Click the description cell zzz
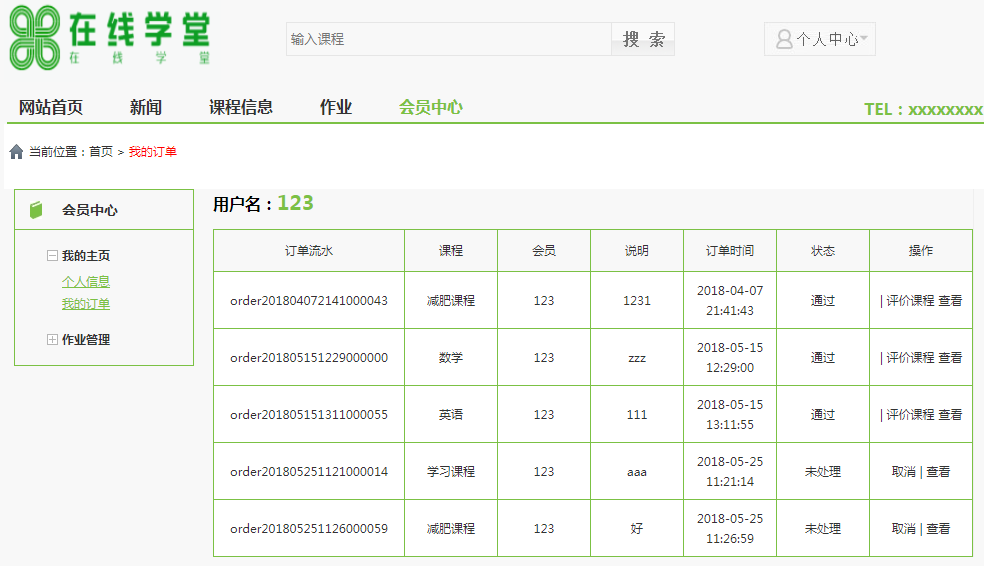984x566 pixels. click(636, 358)
